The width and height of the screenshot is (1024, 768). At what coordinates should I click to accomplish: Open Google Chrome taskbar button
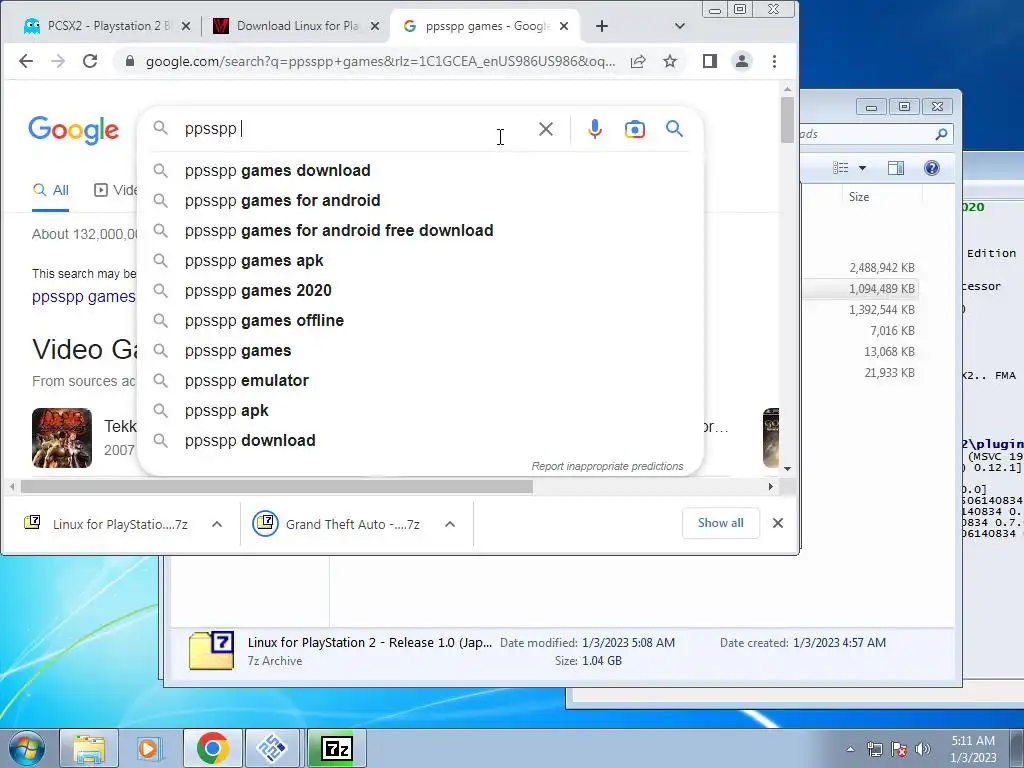tap(212, 748)
